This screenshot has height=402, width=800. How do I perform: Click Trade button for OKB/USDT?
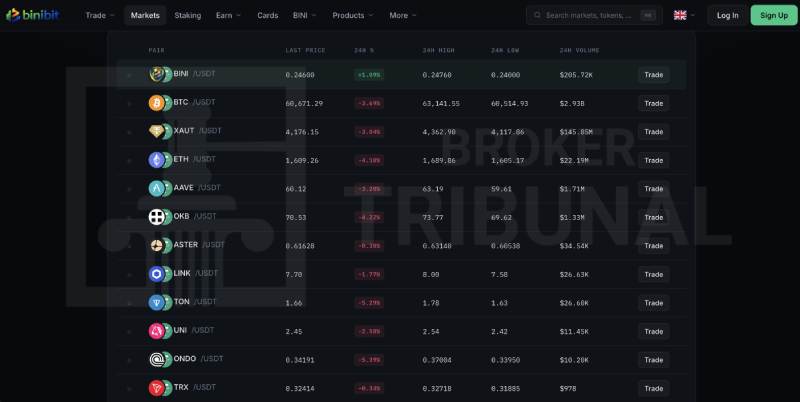(x=654, y=217)
